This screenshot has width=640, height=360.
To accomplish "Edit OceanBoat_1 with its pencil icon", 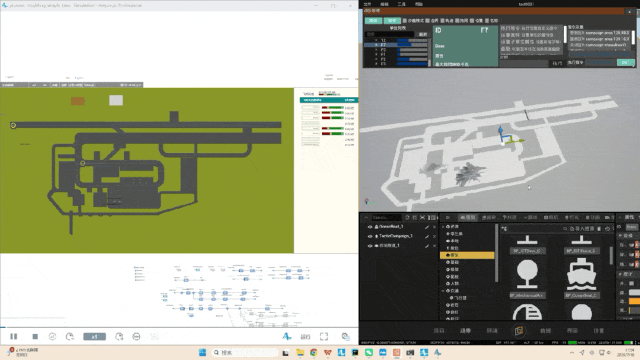I will click(427, 227).
